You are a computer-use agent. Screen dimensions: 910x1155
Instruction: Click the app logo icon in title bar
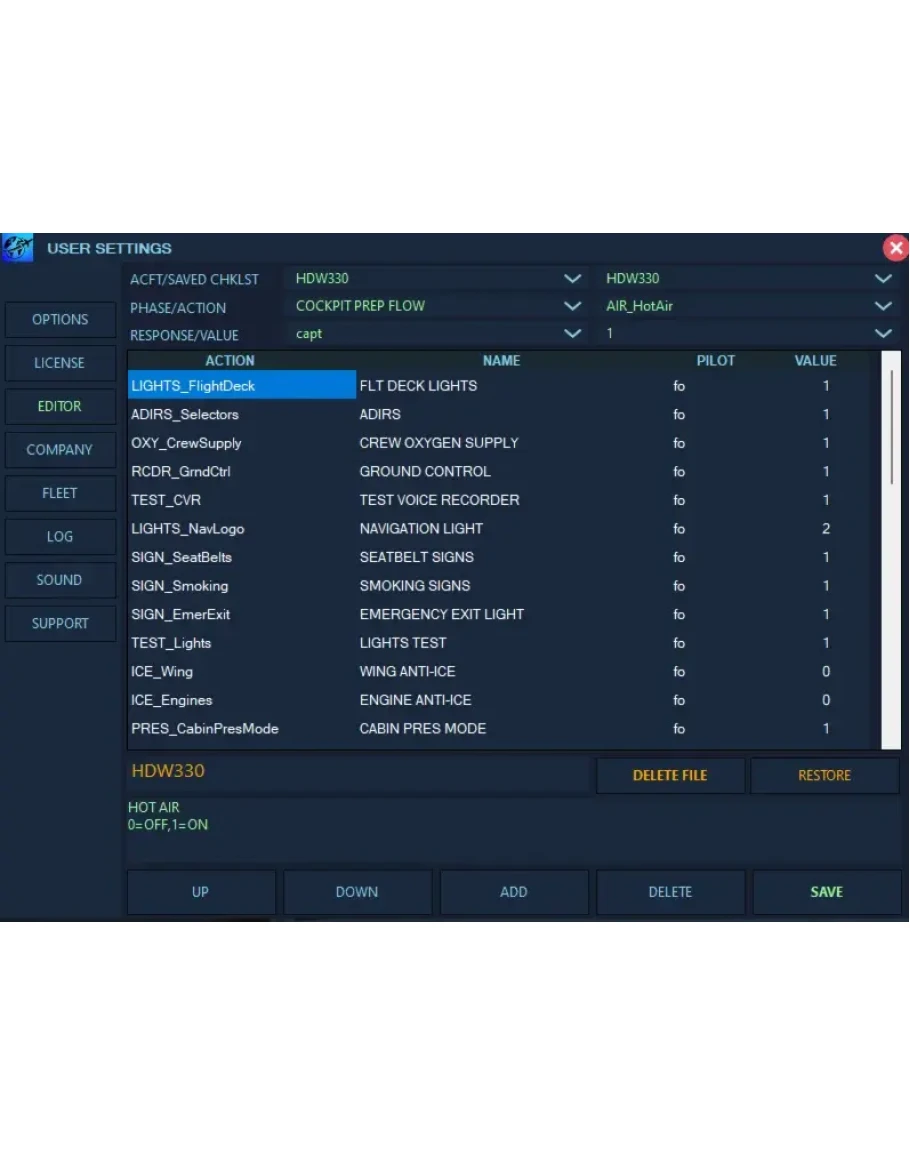click(17, 248)
